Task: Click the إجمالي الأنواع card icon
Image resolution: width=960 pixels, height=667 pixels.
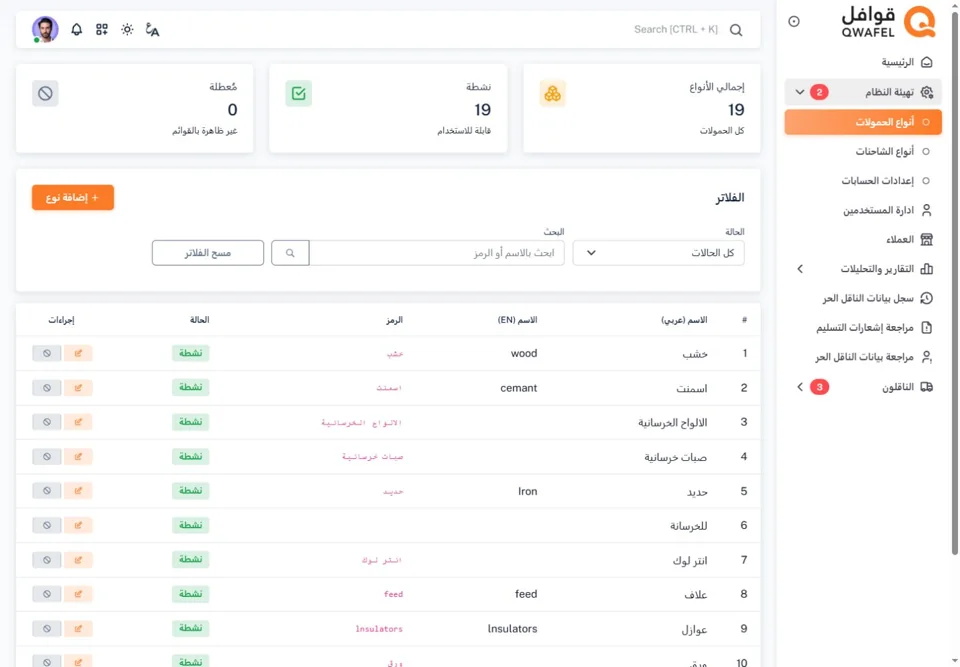Action: pos(552,93)
